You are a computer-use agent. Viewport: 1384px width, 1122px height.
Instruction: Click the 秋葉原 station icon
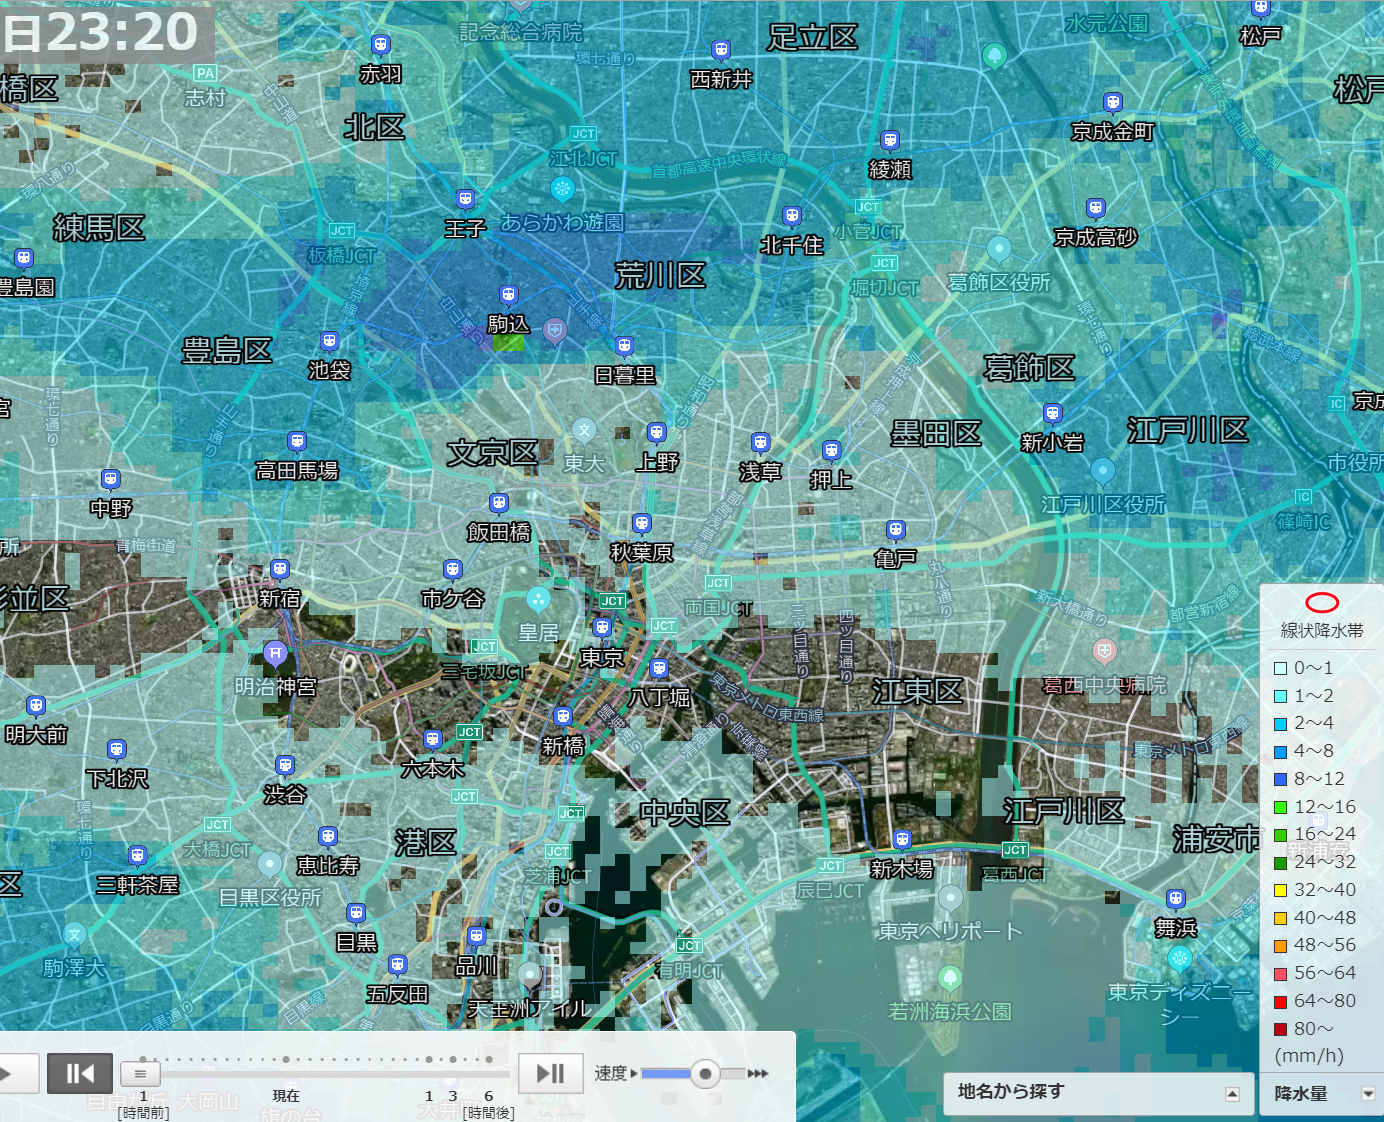point(642,523)
